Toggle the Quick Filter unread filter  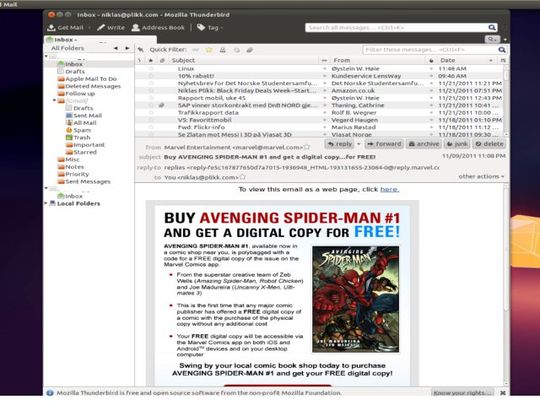tap(195, 50)
